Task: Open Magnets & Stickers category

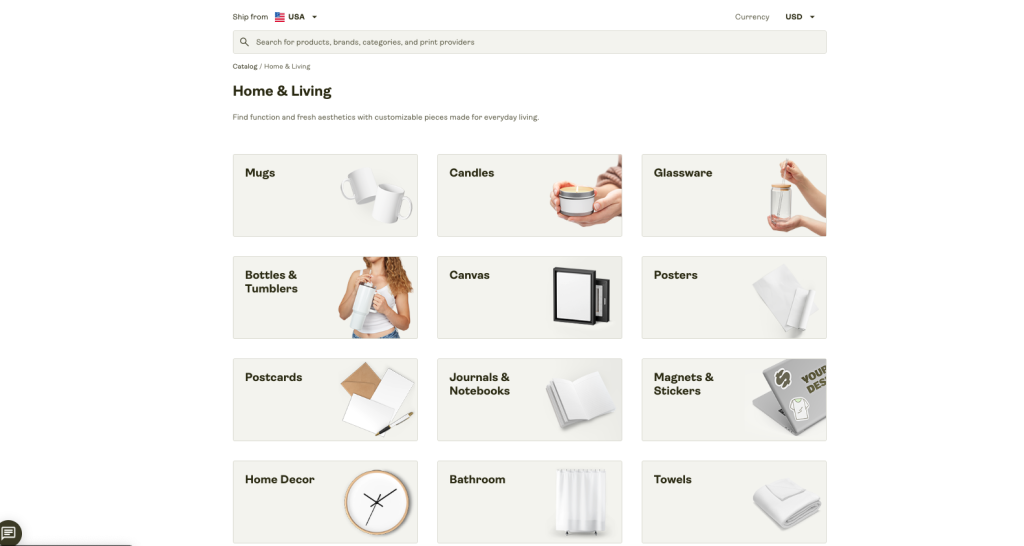Action: [734, 399]
